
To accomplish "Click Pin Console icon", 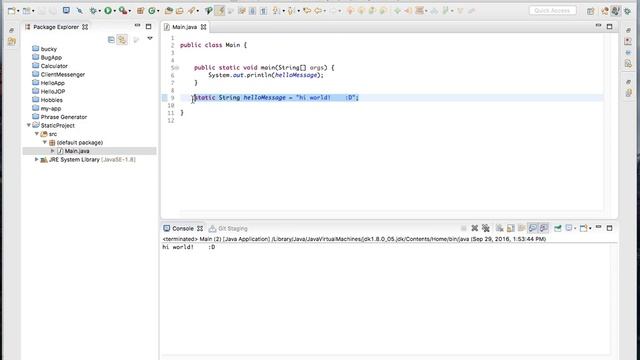I will pyautogui.click(x=558, y=228).
